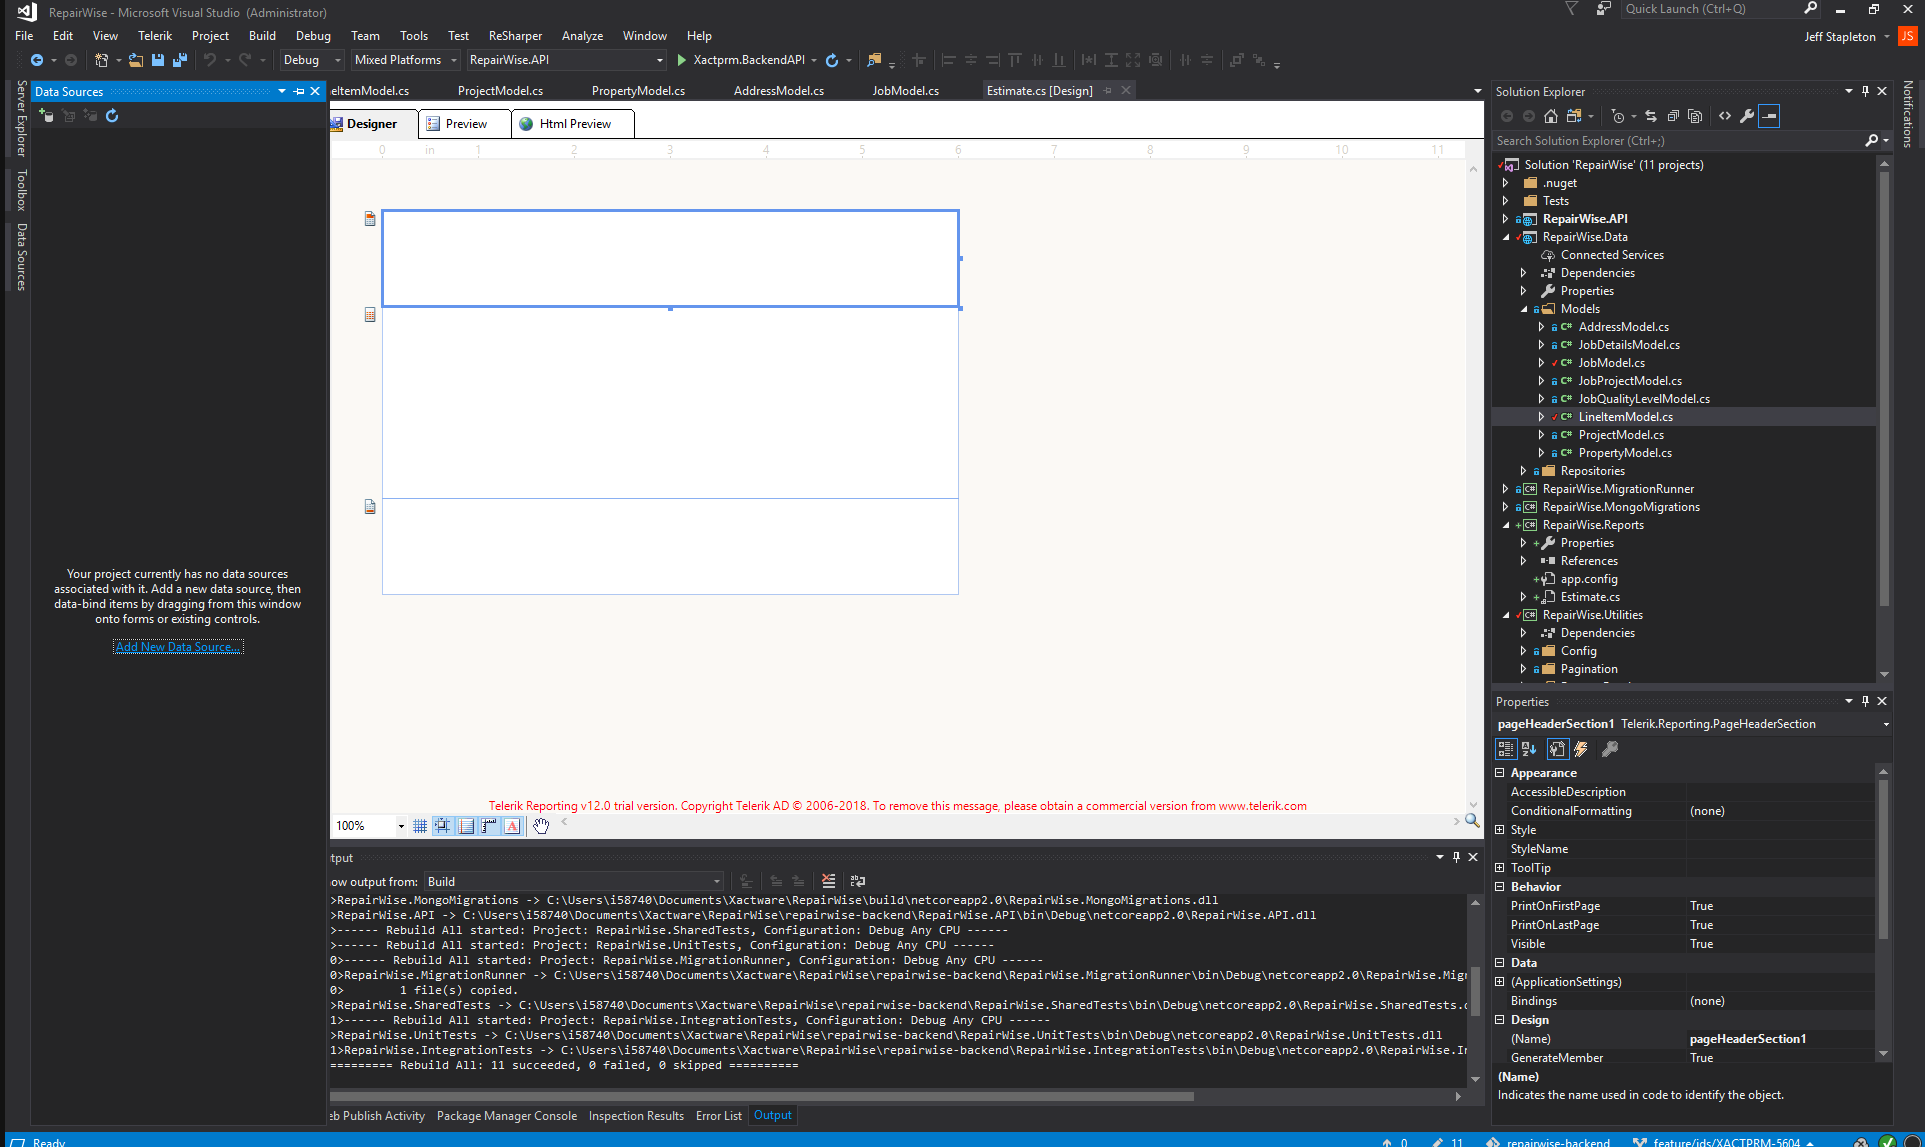Open the Error List tab
Image resolution: width=1925 pixels, height=1147 pixels.
click(x=718, y=1116)
